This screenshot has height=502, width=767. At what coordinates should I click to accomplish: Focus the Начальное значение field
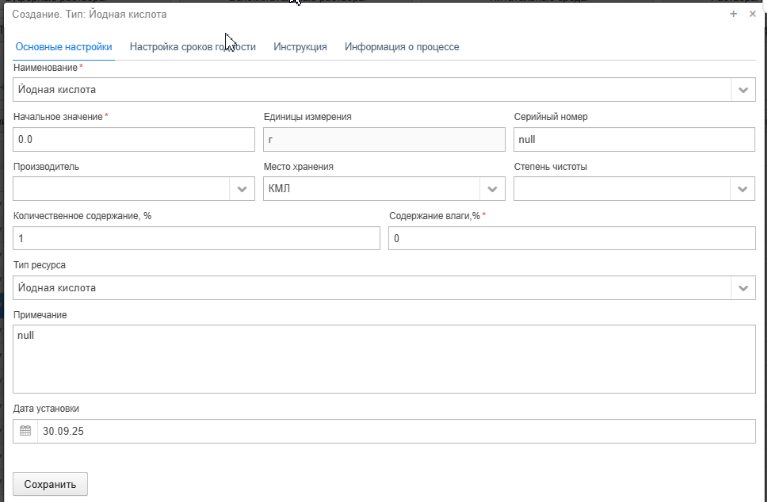point(134,139)
